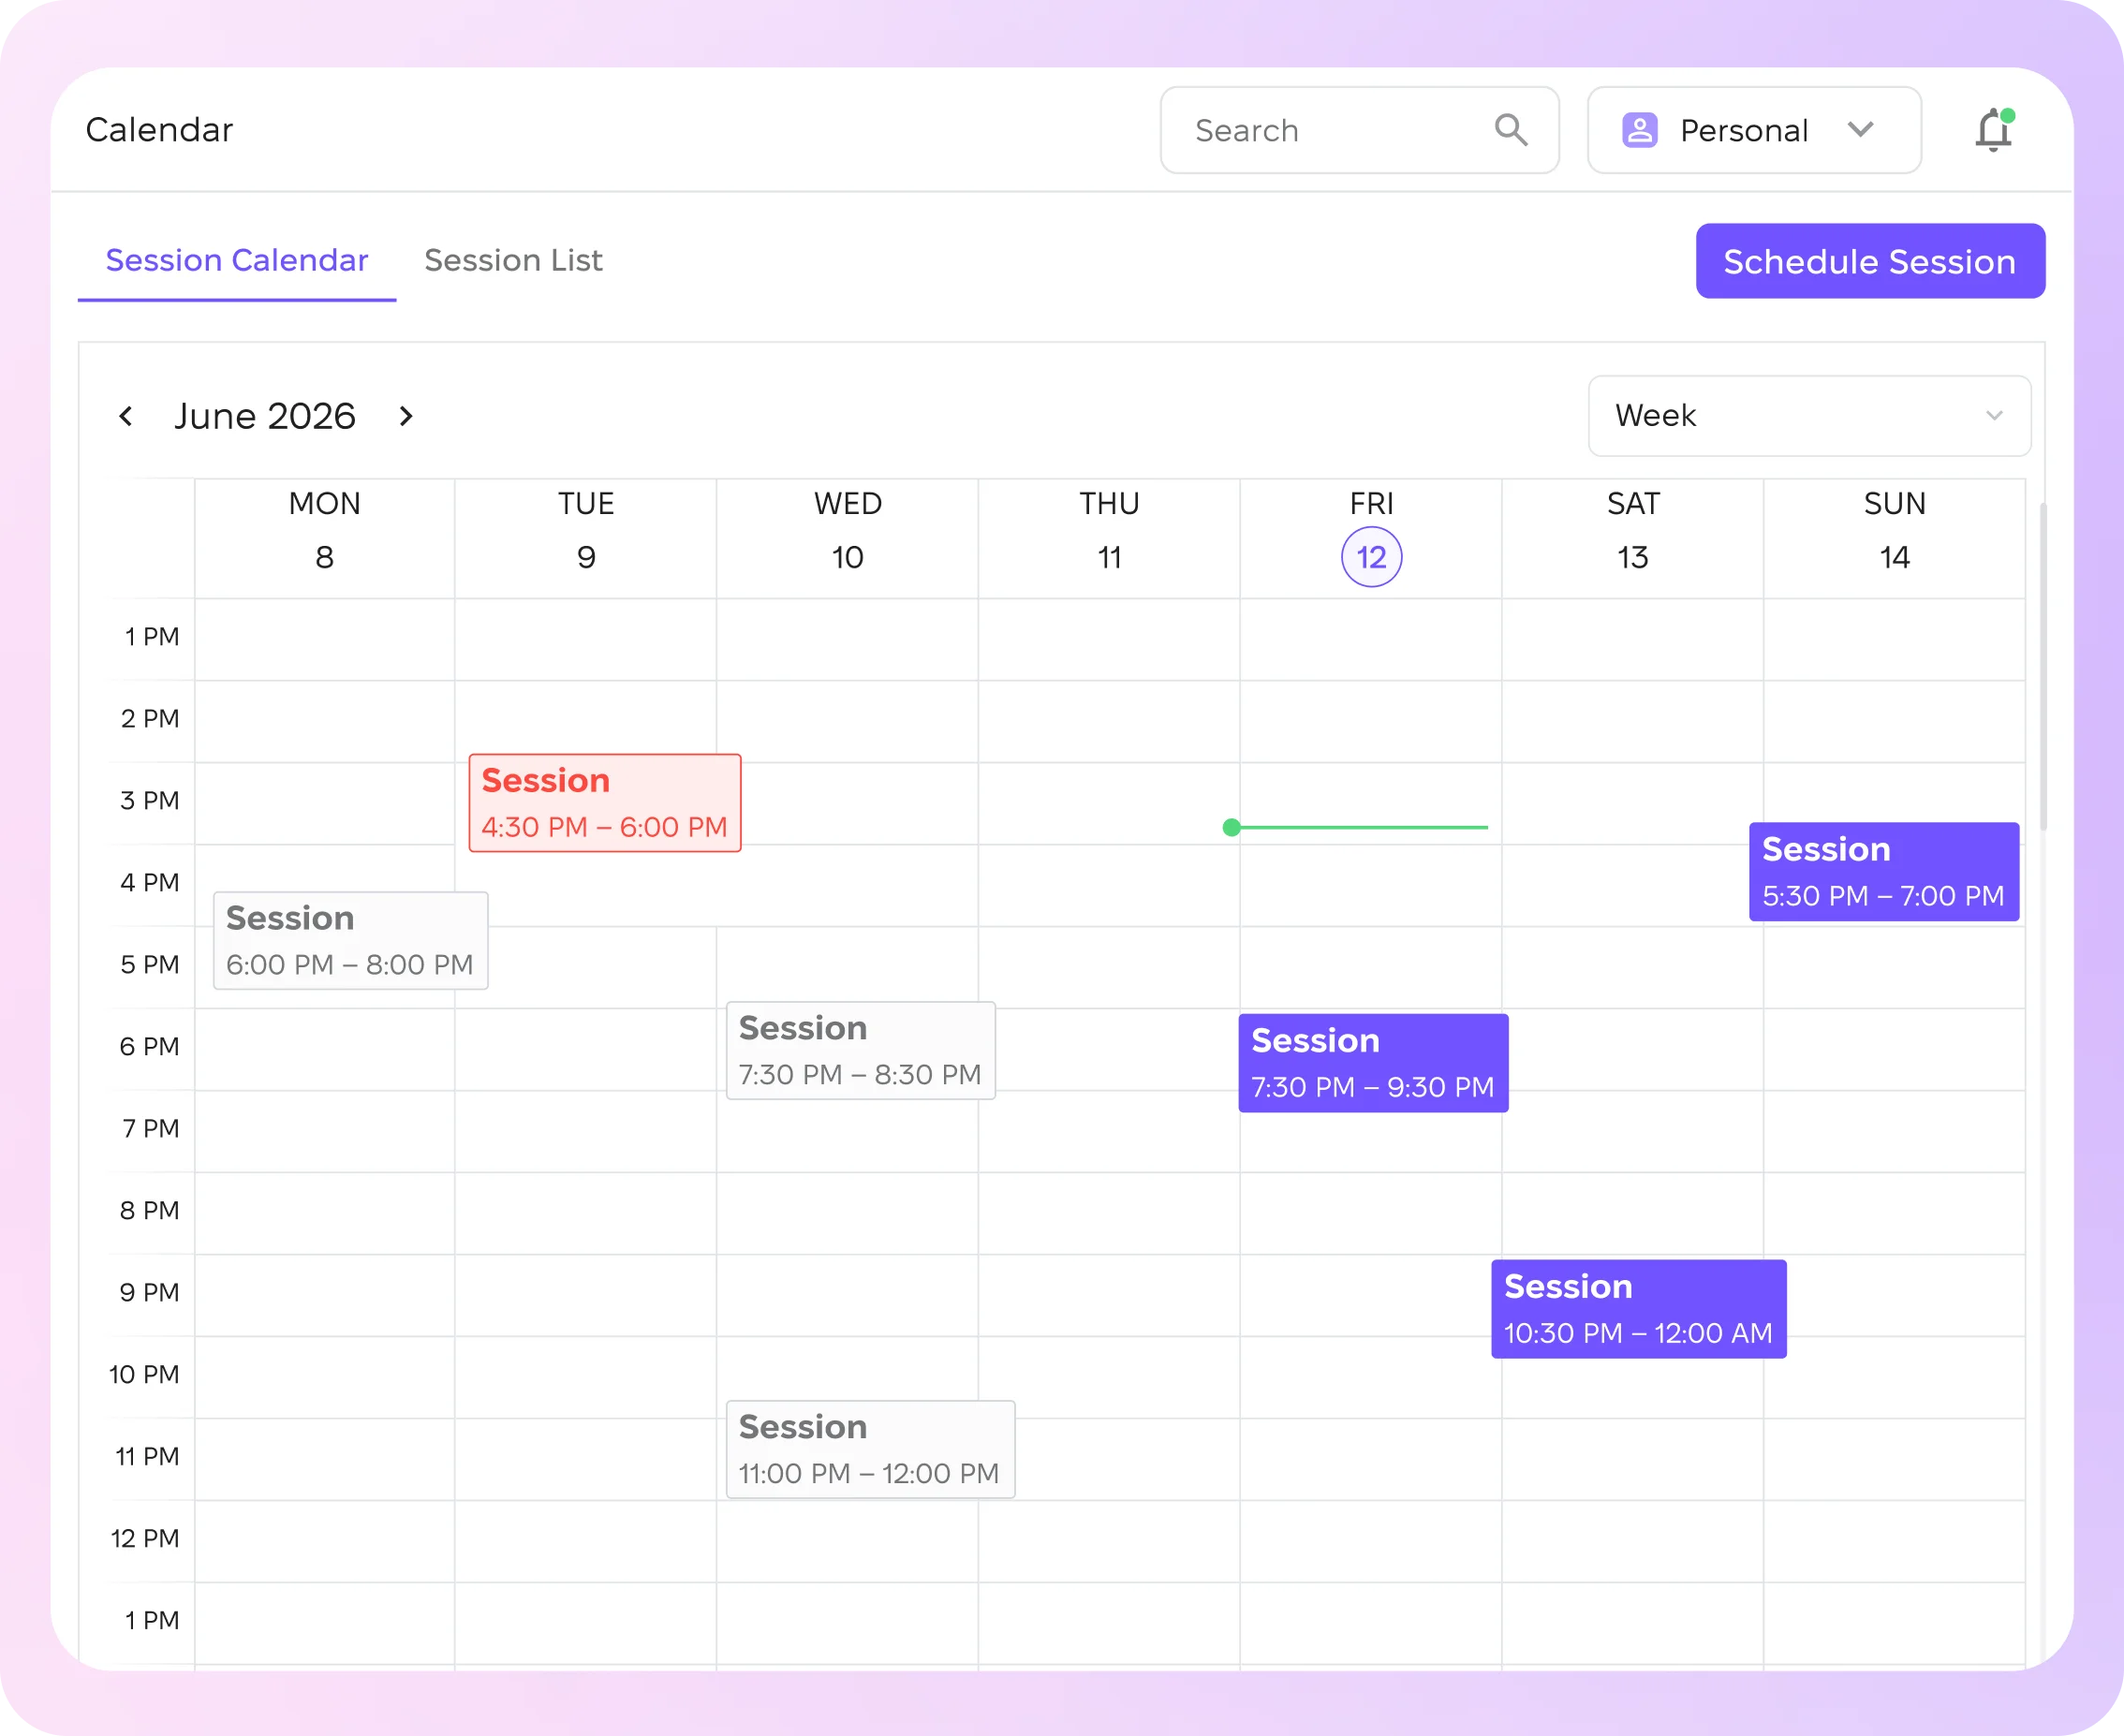Click the calendar vertical scrollbar
Screen dimensions: 2124x1736
(2043, 667)
